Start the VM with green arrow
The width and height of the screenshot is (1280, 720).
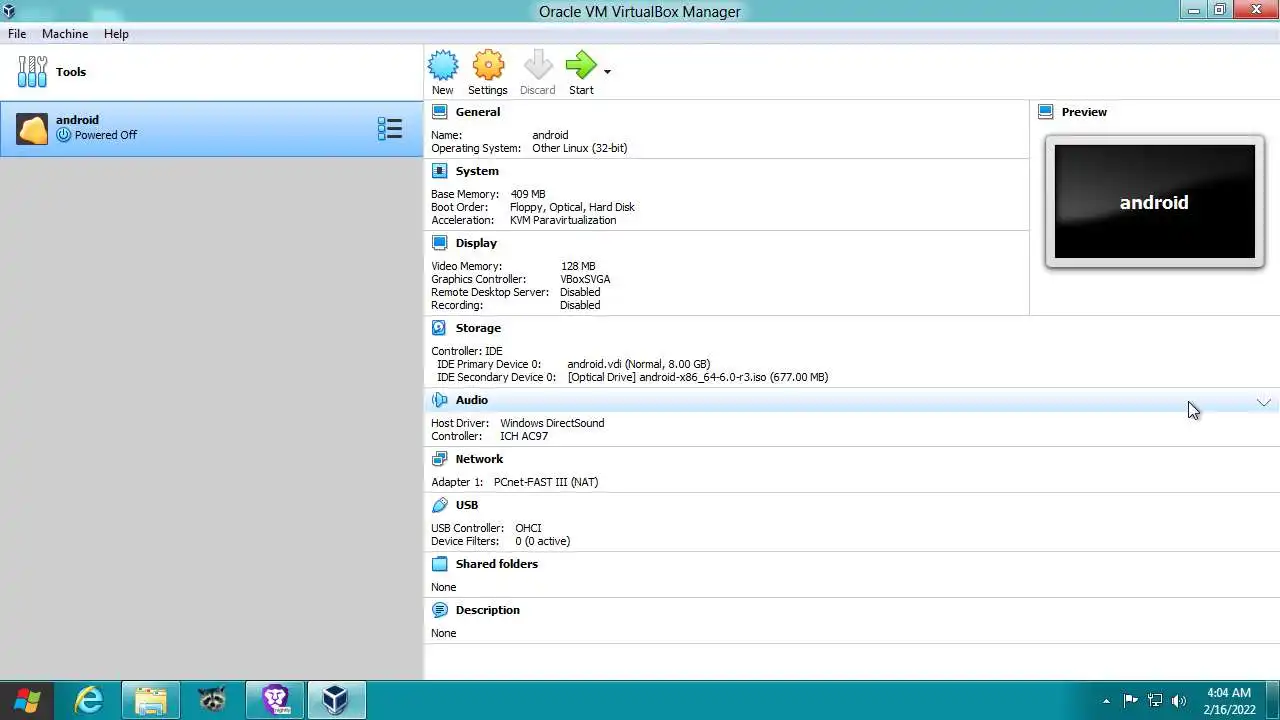click(x=581, y=66)
